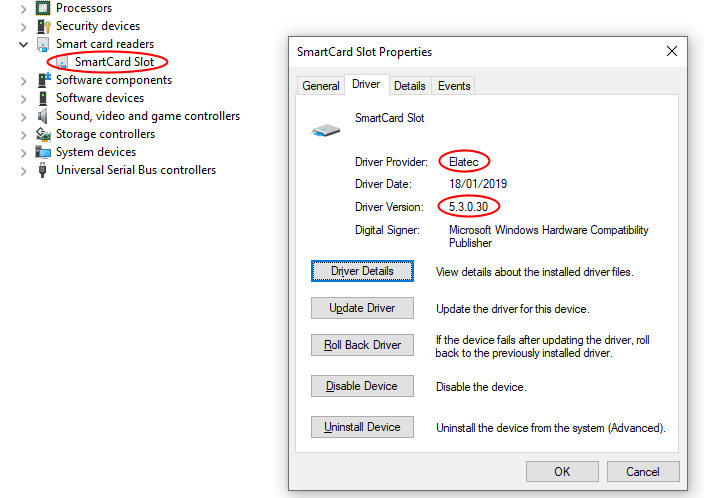Image resolution: width=704 pixels, height=498 pixels.
Task: Click the Storage controllers icon
Action: pyautogui.click(x=43, y=134)
